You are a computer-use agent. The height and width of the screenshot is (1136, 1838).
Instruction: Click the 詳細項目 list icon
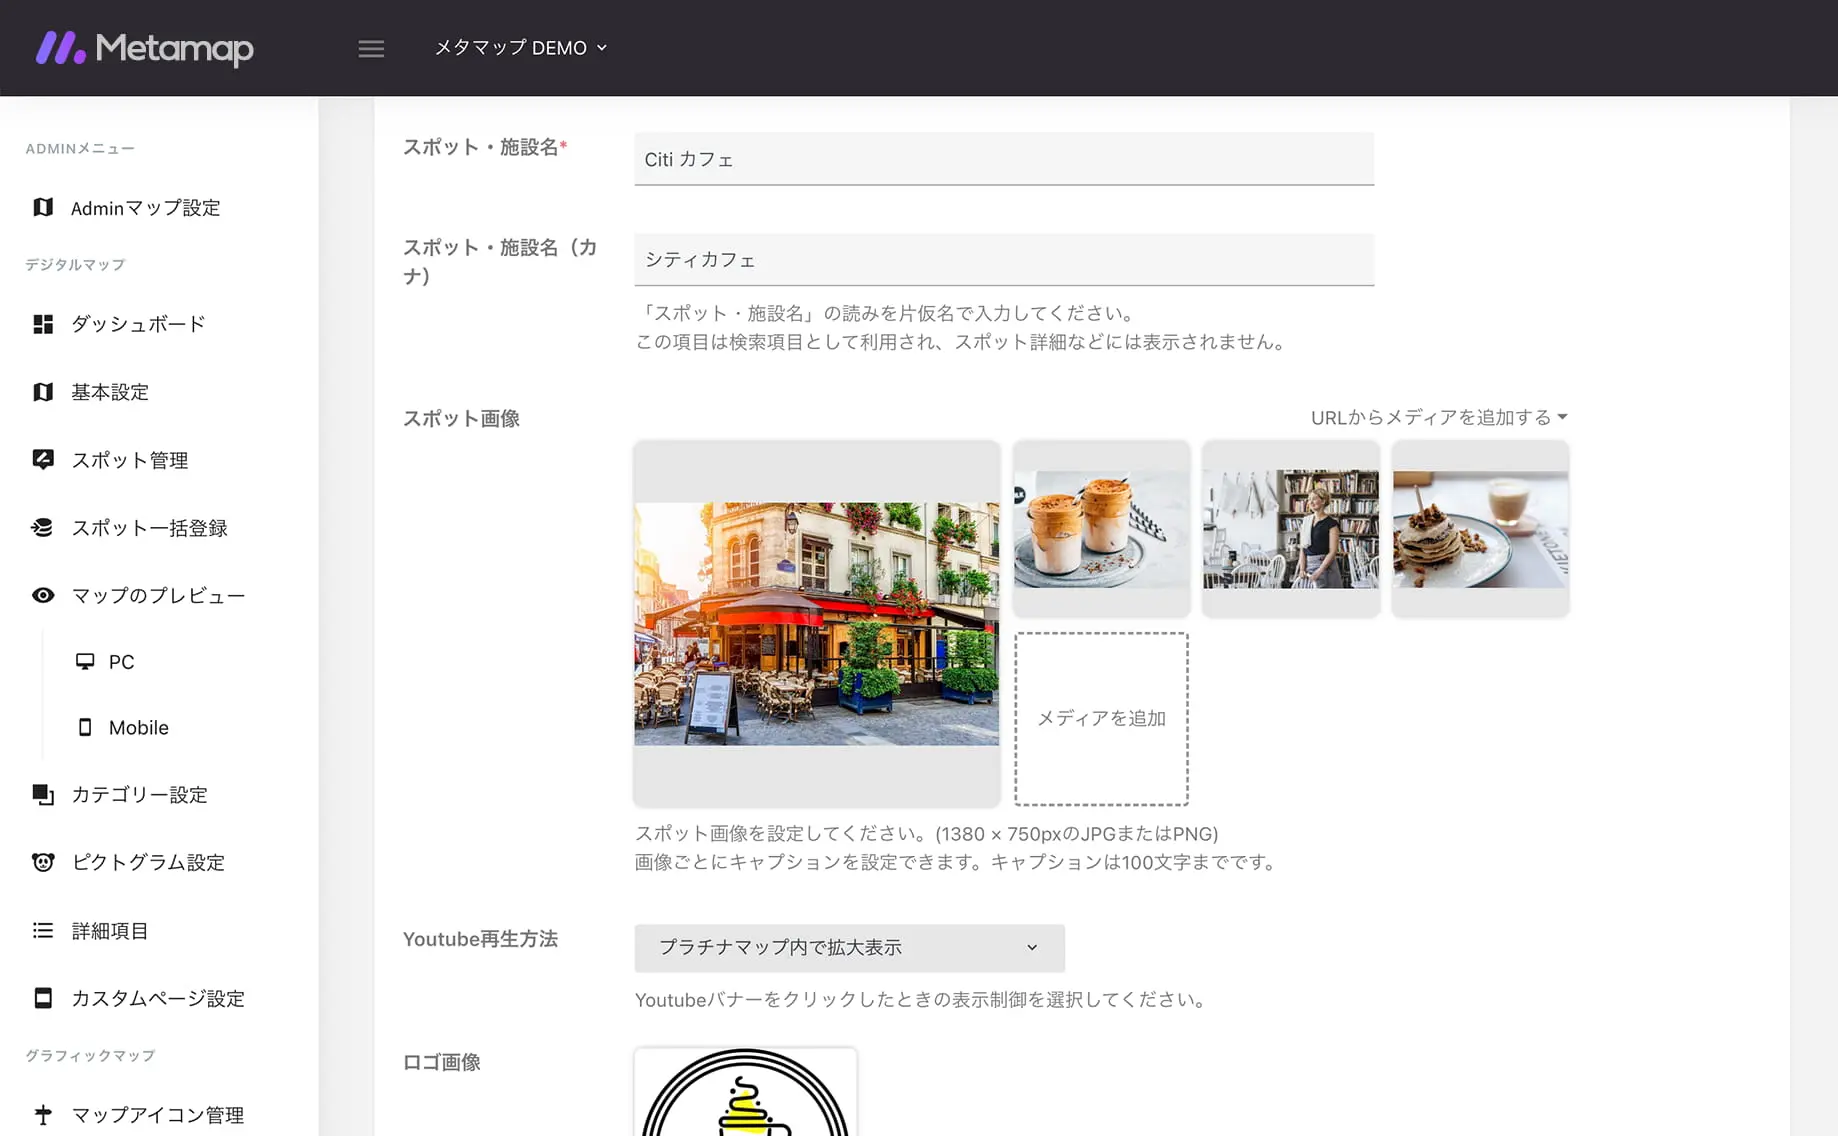click(43, 931)
